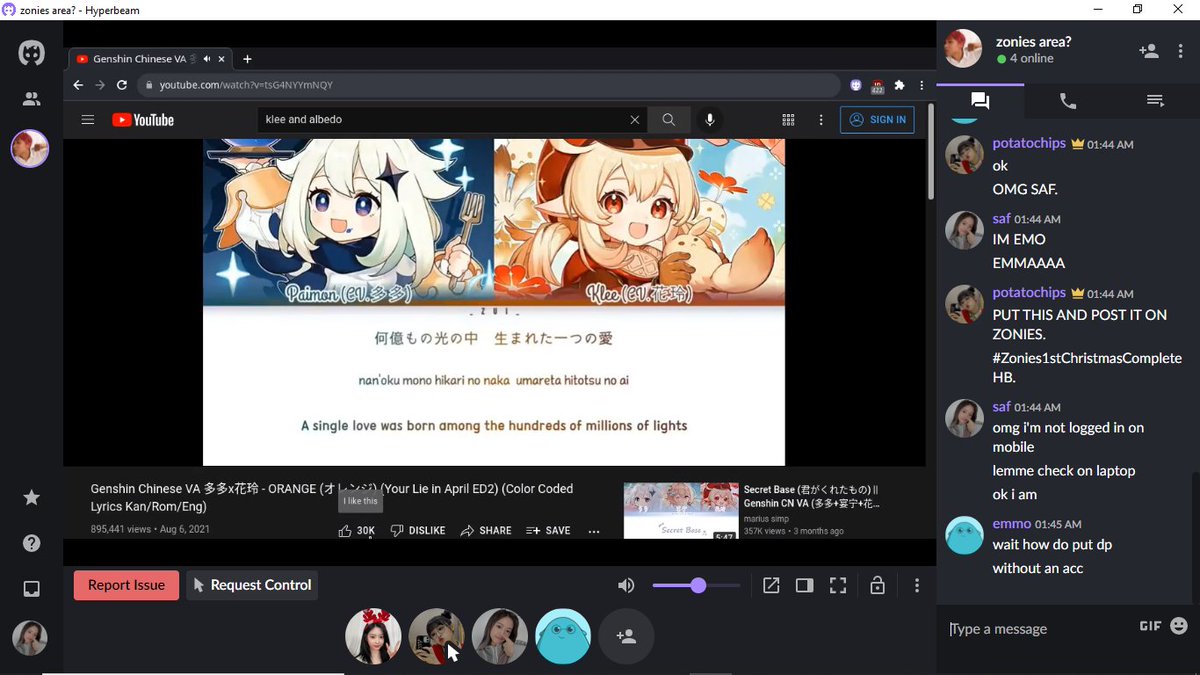1200x675 pixels.
Task: Open YouTube settings three-dot menu
Action: 819,120
